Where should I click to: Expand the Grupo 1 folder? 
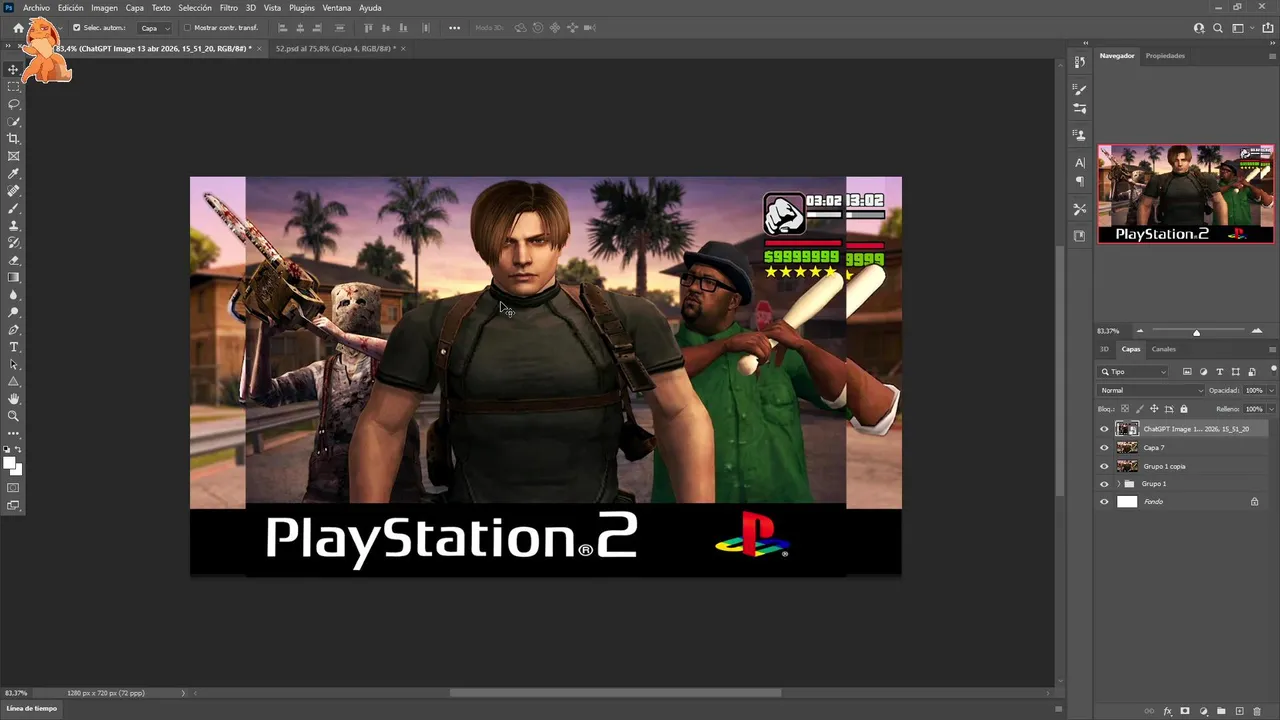[1119, 484]
